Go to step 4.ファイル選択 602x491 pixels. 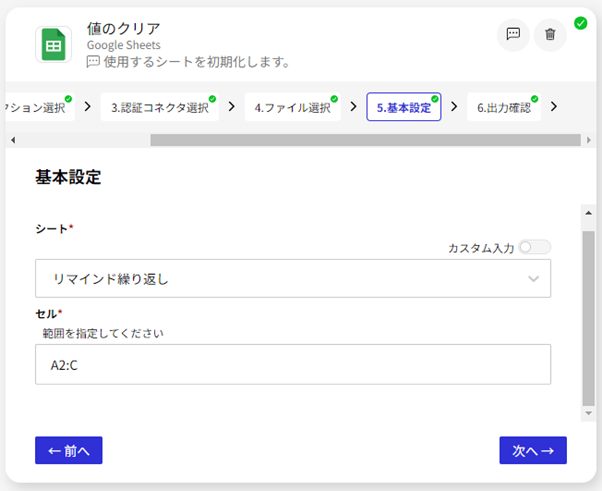point(292,107)
